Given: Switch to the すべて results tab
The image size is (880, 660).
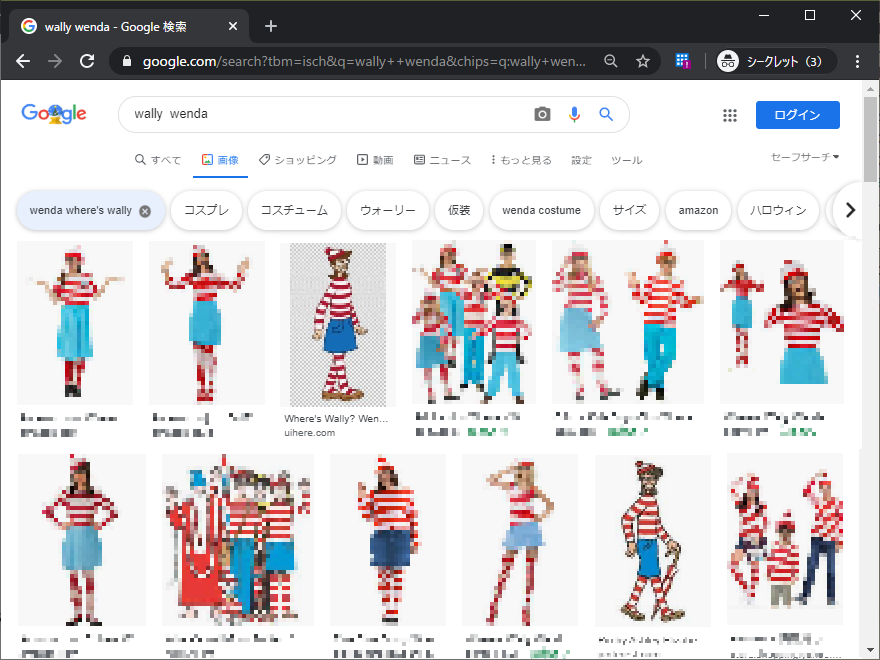Looking at the screenshot, I should 158,160.
